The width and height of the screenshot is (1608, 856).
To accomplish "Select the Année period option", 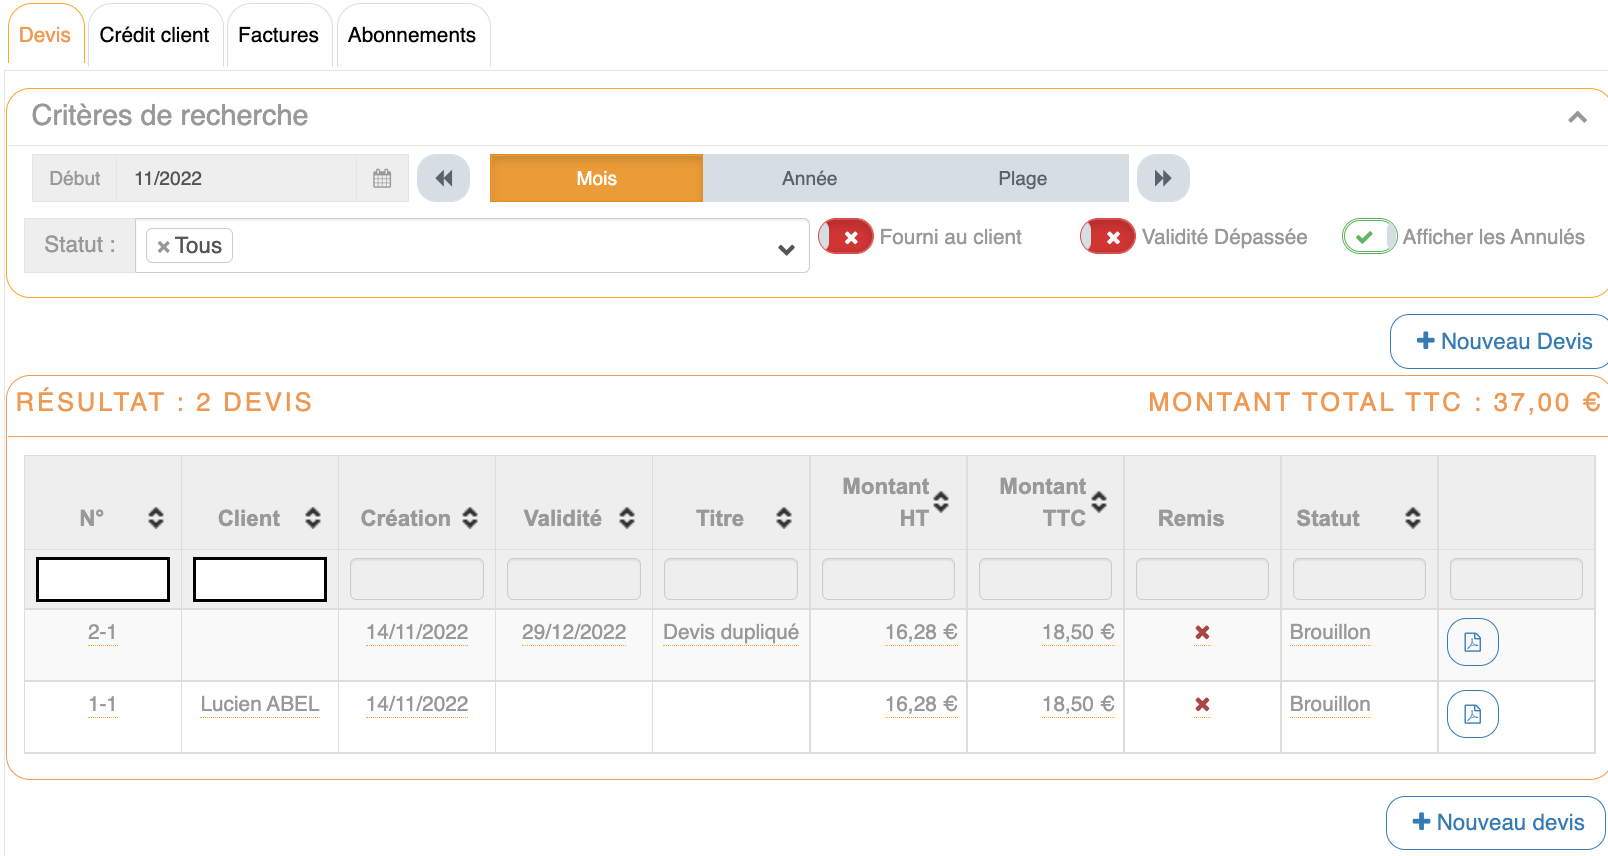I will click(x=809, y=179).
